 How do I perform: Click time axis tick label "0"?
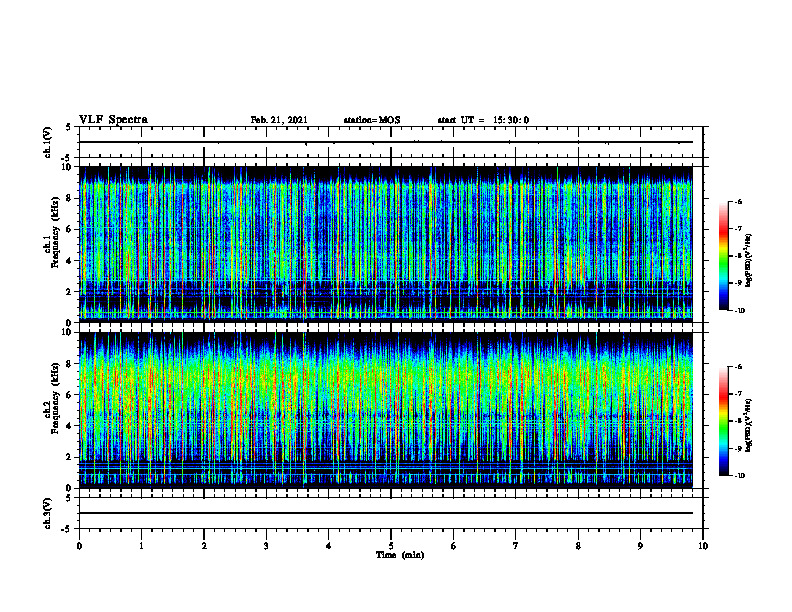(x=79, y=546)
